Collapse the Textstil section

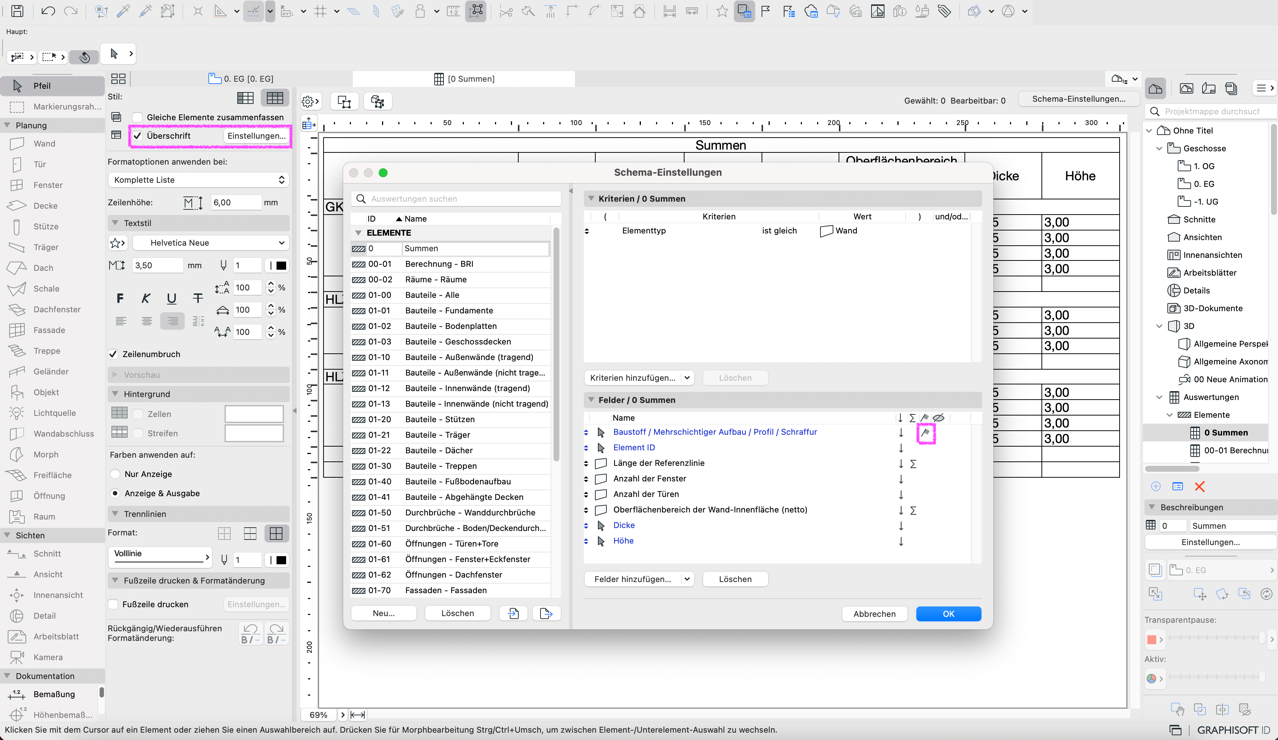click(115, 223)
